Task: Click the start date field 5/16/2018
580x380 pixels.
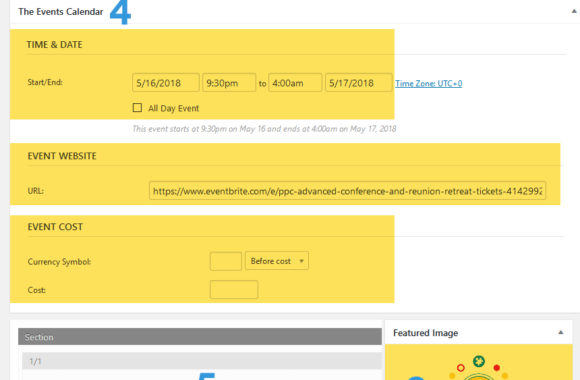Action: coord(166,83)
